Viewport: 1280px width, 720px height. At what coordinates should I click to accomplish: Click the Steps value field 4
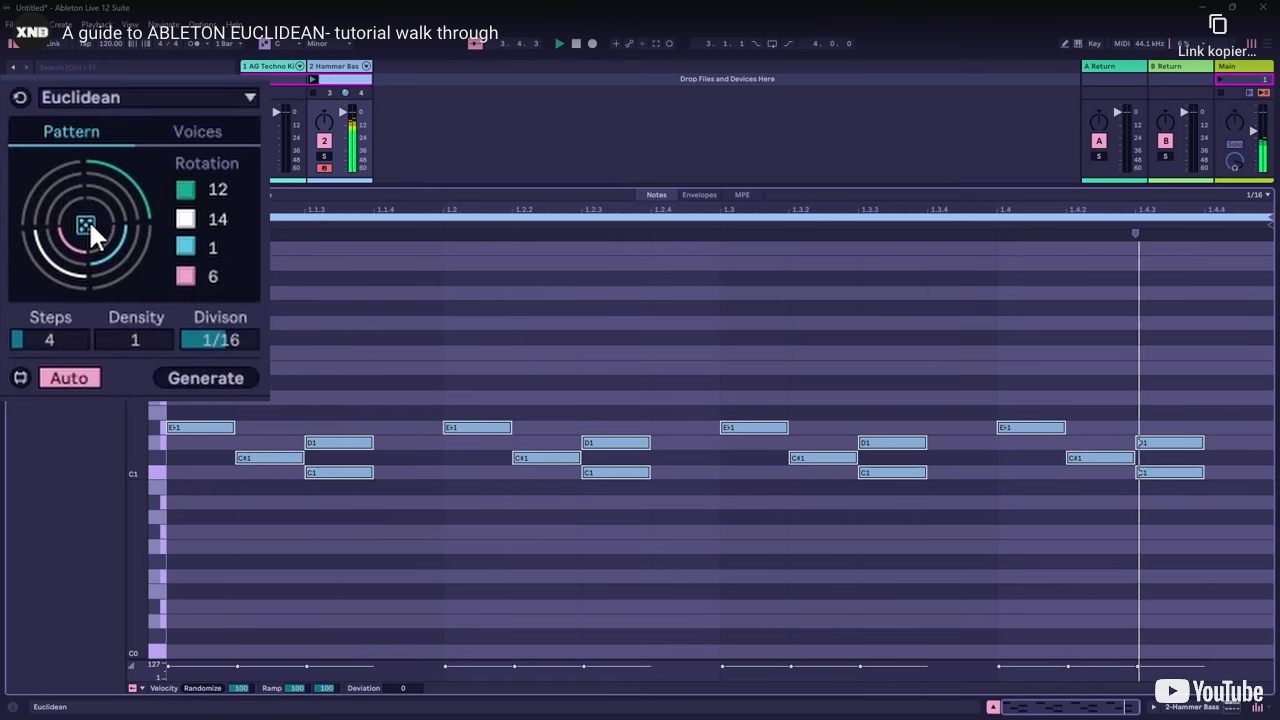pyautogui.click(x=49, y=340)
